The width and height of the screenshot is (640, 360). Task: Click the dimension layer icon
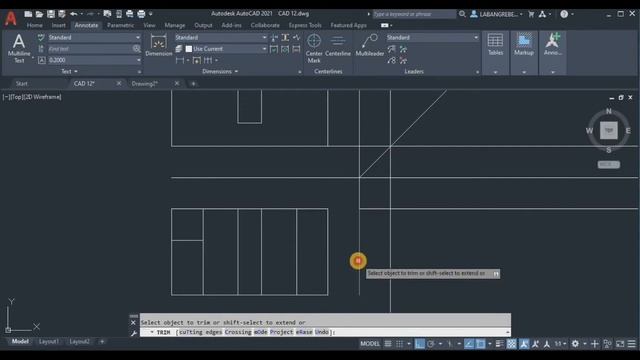tap(179, 49)
